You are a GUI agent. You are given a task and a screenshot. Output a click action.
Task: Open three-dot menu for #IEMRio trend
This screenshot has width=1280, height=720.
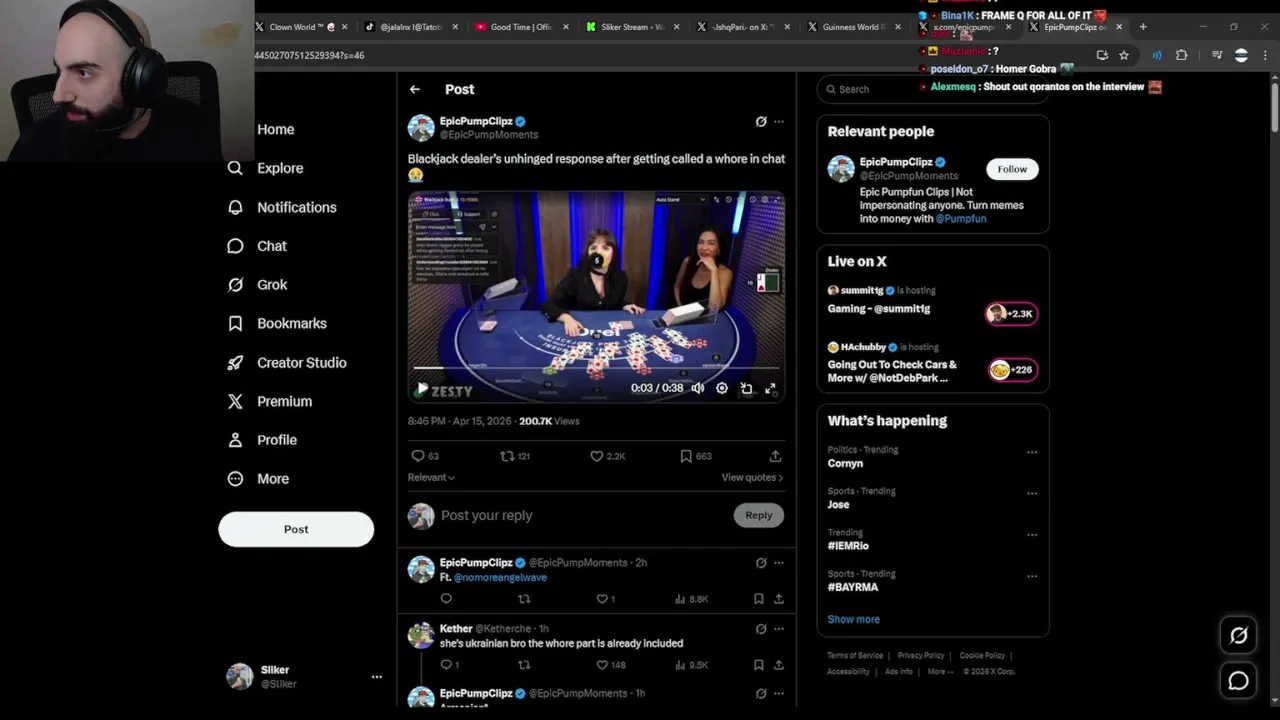[1032, 535]
